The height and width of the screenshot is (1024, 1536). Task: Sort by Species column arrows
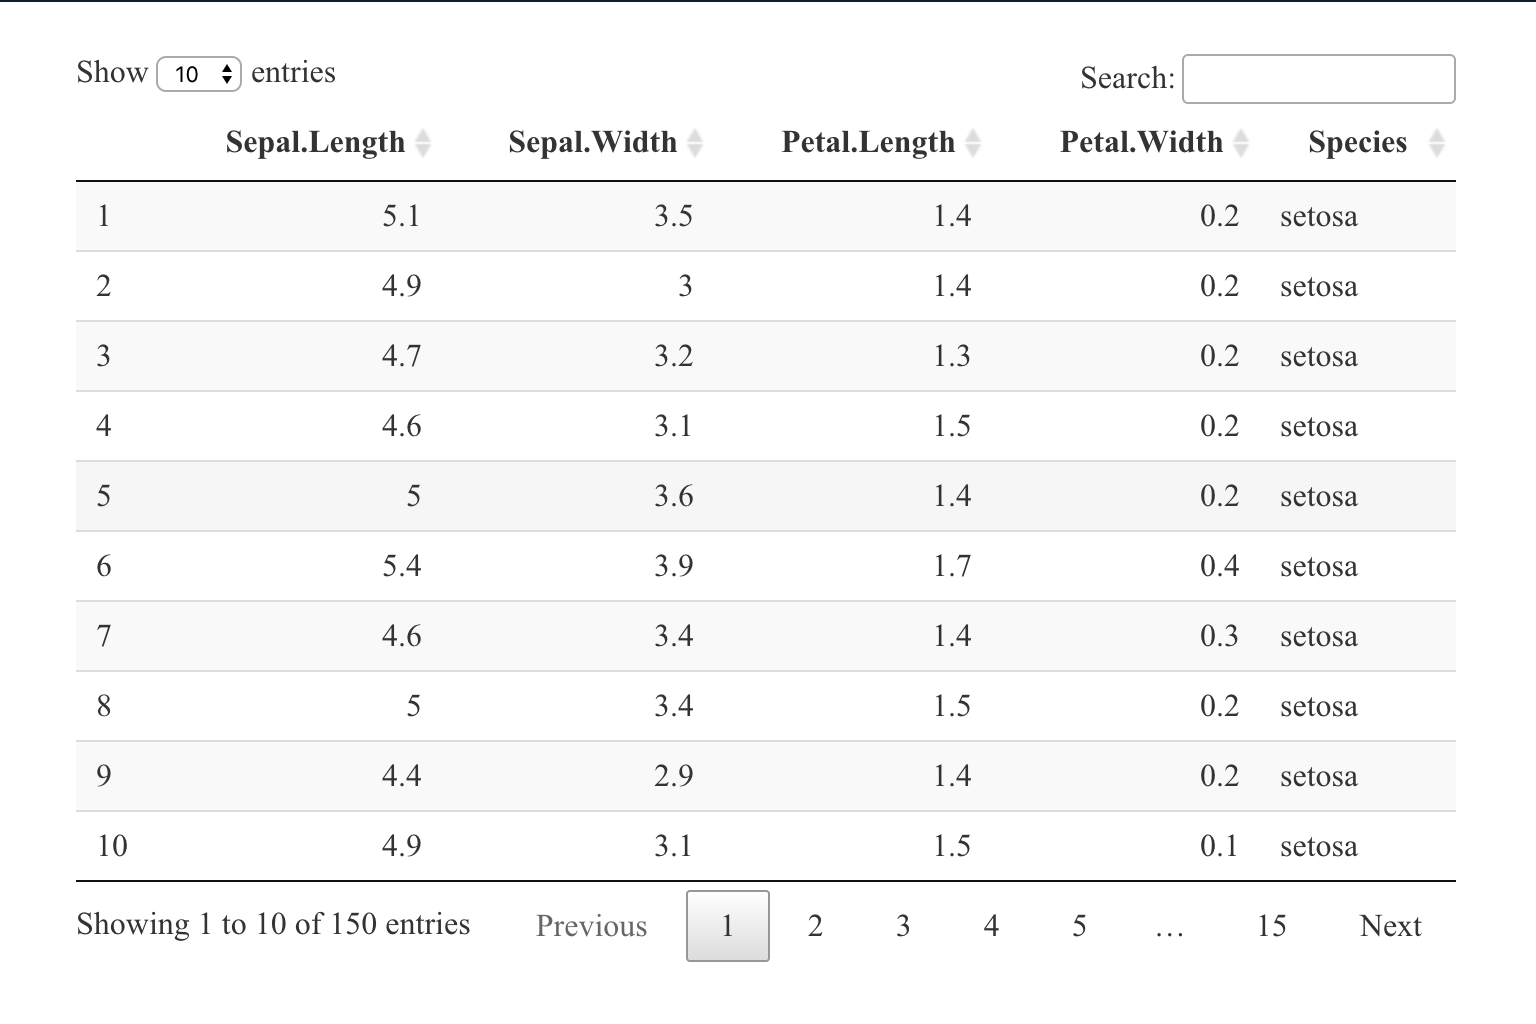[1437, 143]
